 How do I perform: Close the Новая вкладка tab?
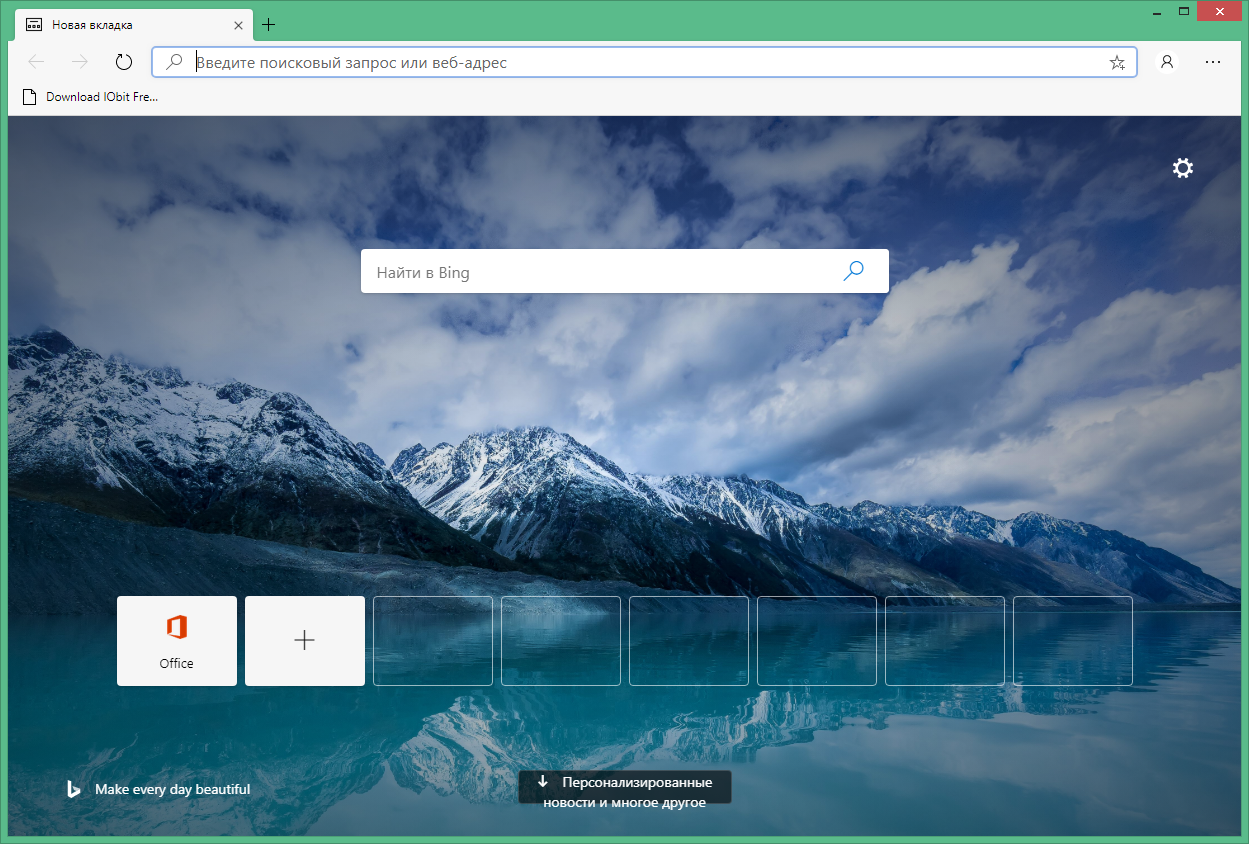click(x=238, y=25)
